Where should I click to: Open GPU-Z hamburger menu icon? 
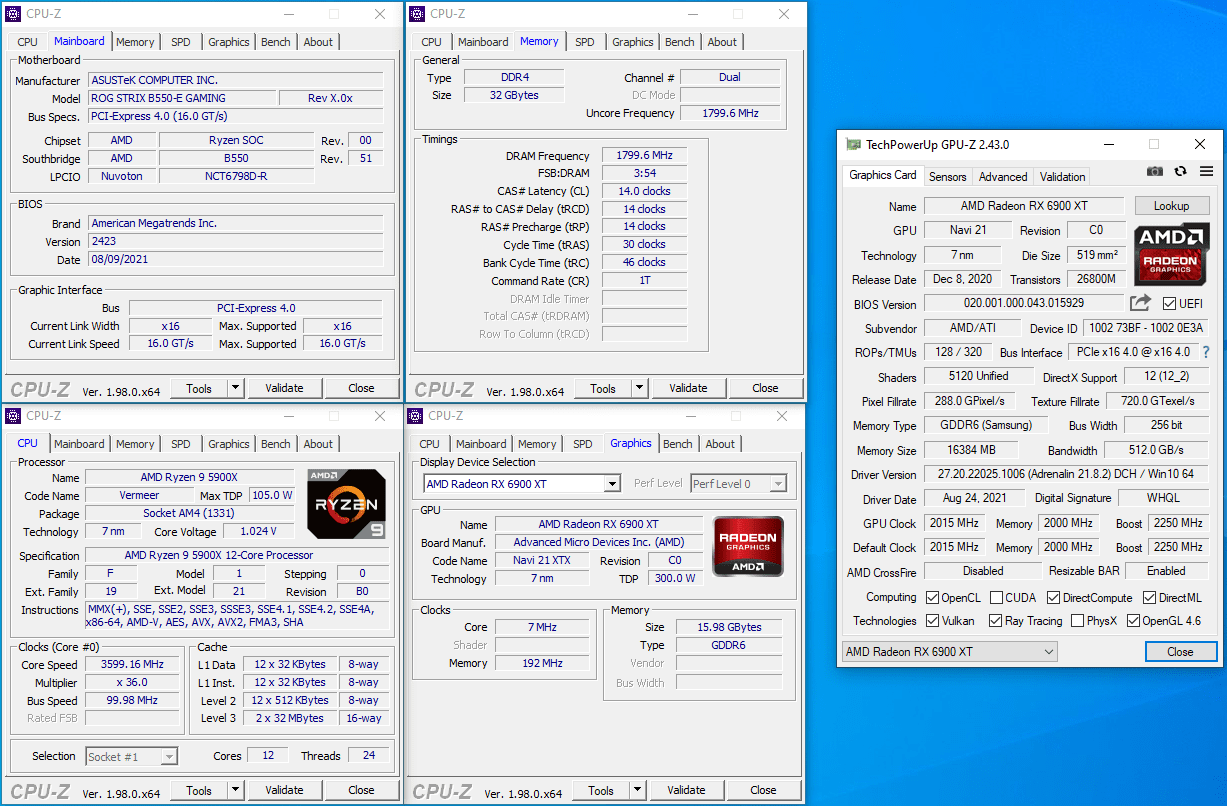1206,172
